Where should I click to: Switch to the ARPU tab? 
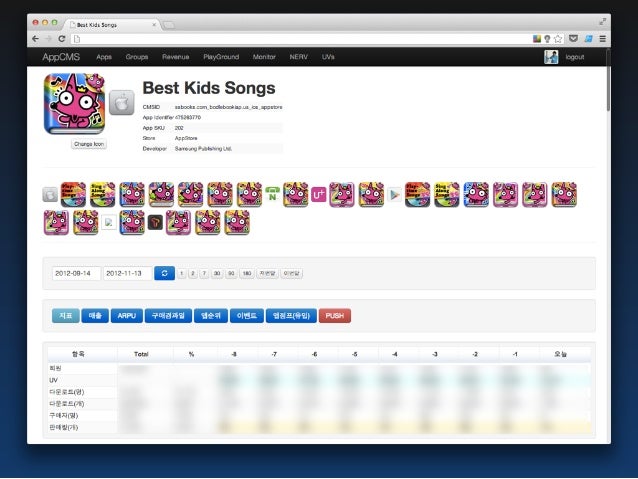(x=127, y=315)
